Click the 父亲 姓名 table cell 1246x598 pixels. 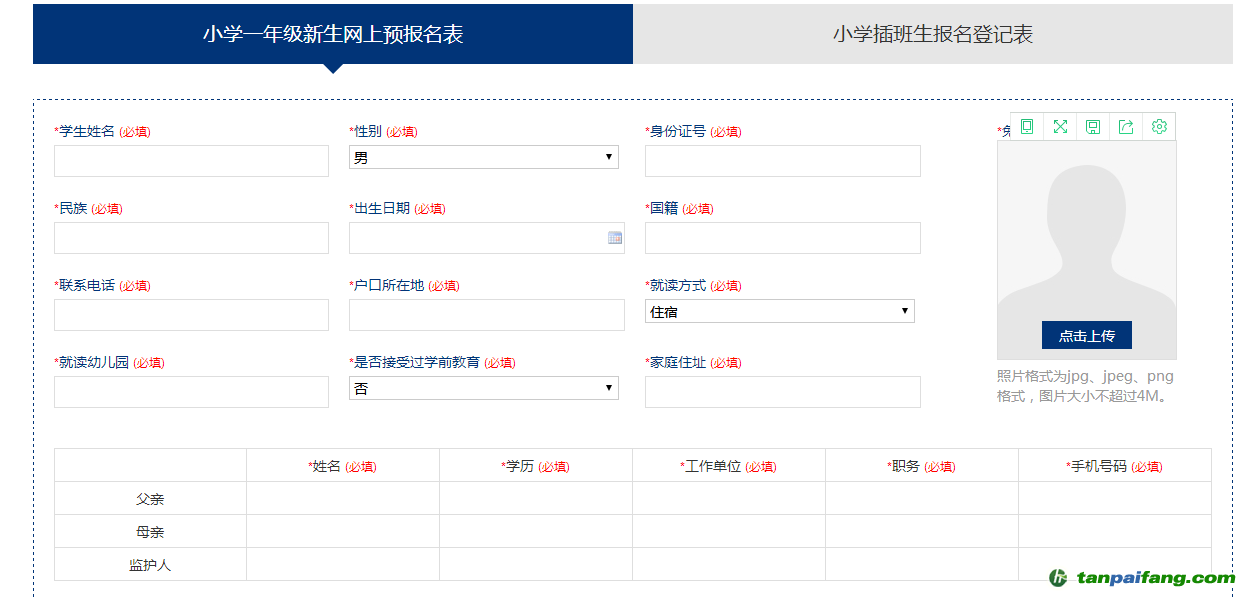(x=342, y=499)
